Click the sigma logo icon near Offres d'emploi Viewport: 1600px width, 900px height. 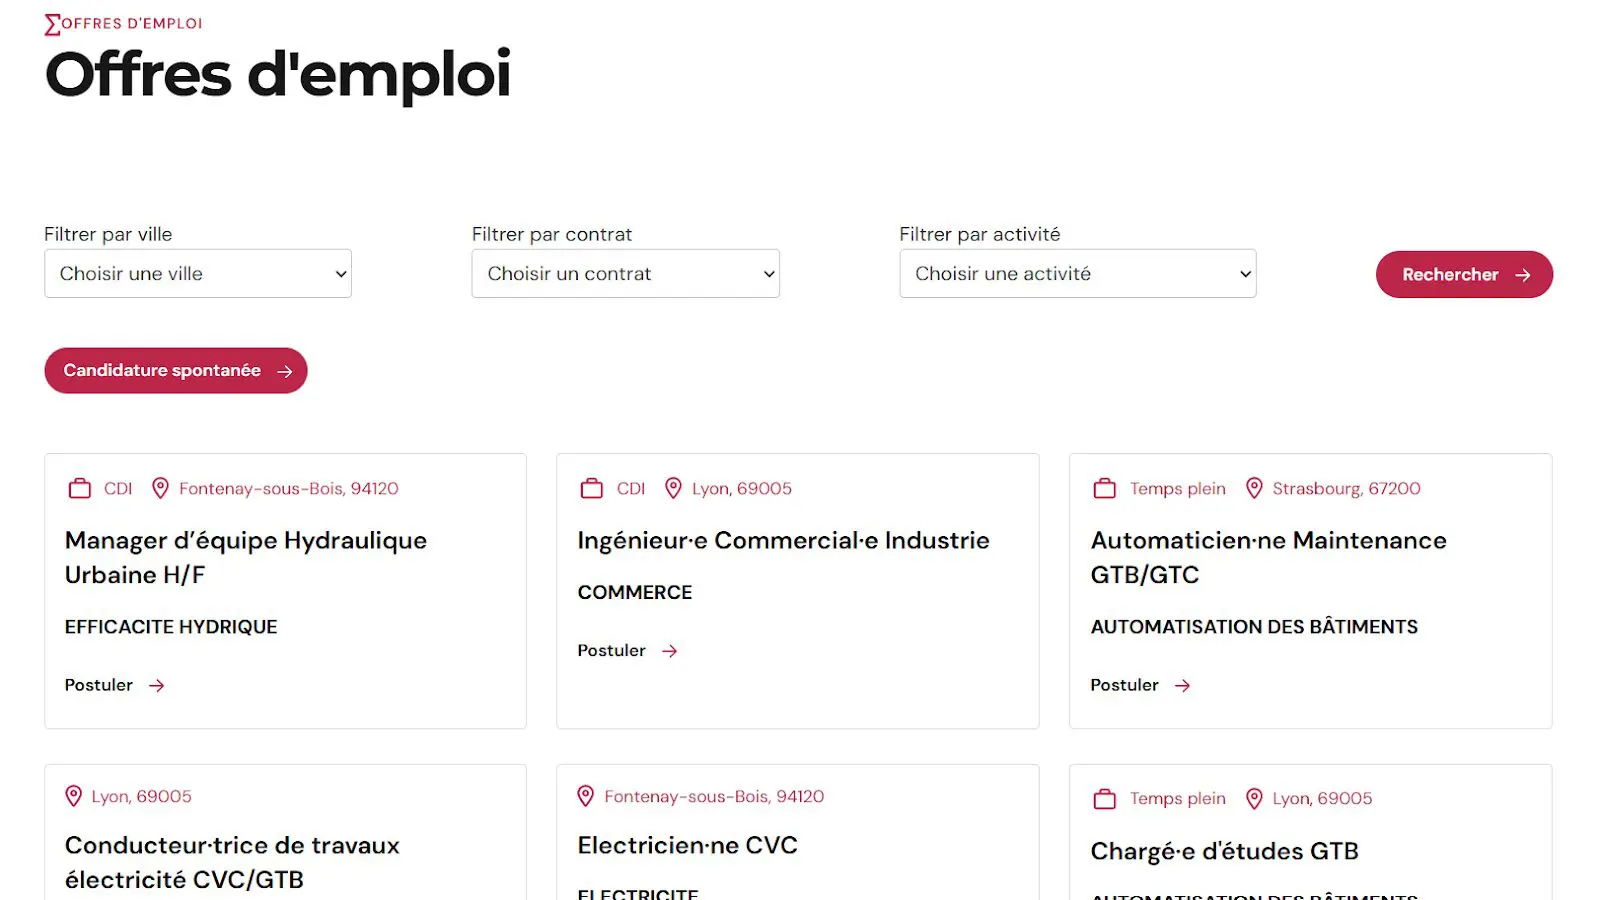coord(52,24)
